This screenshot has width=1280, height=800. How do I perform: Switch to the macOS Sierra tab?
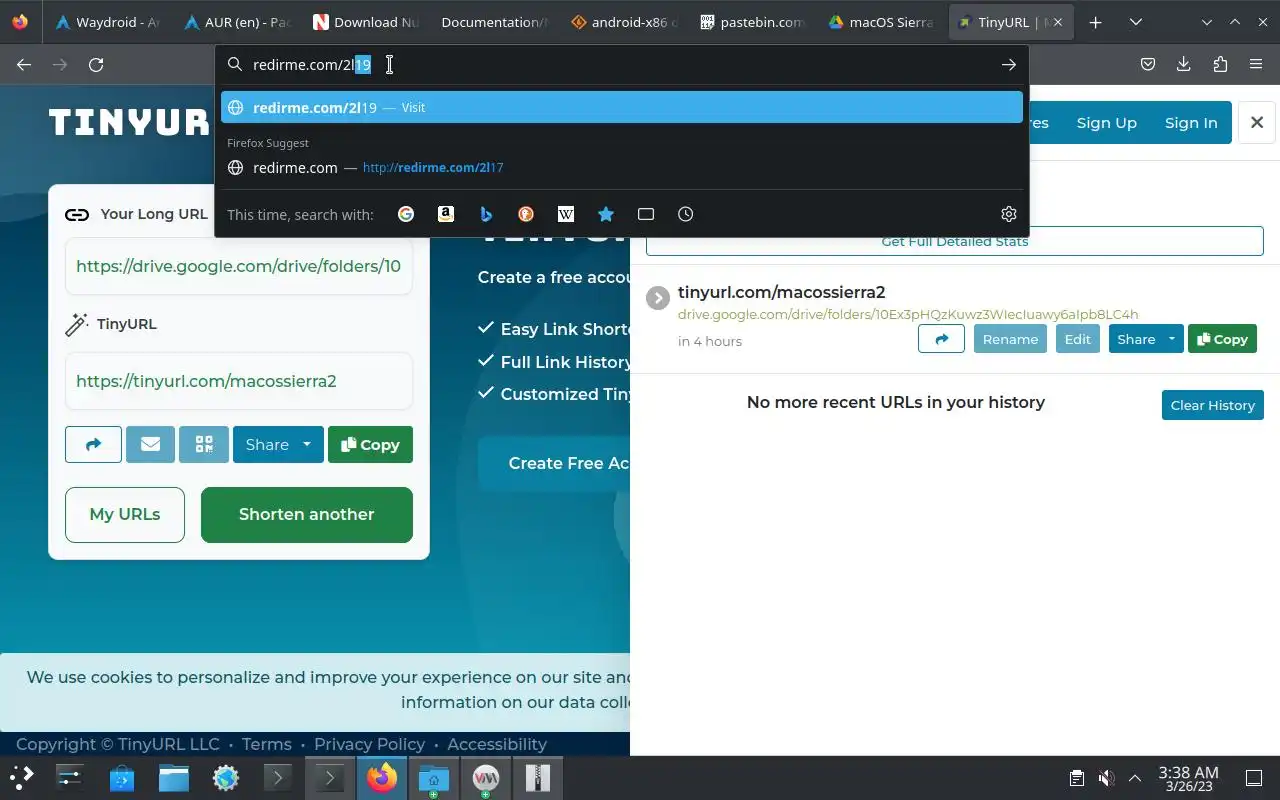pyautogui.click(x=880, y=22)
